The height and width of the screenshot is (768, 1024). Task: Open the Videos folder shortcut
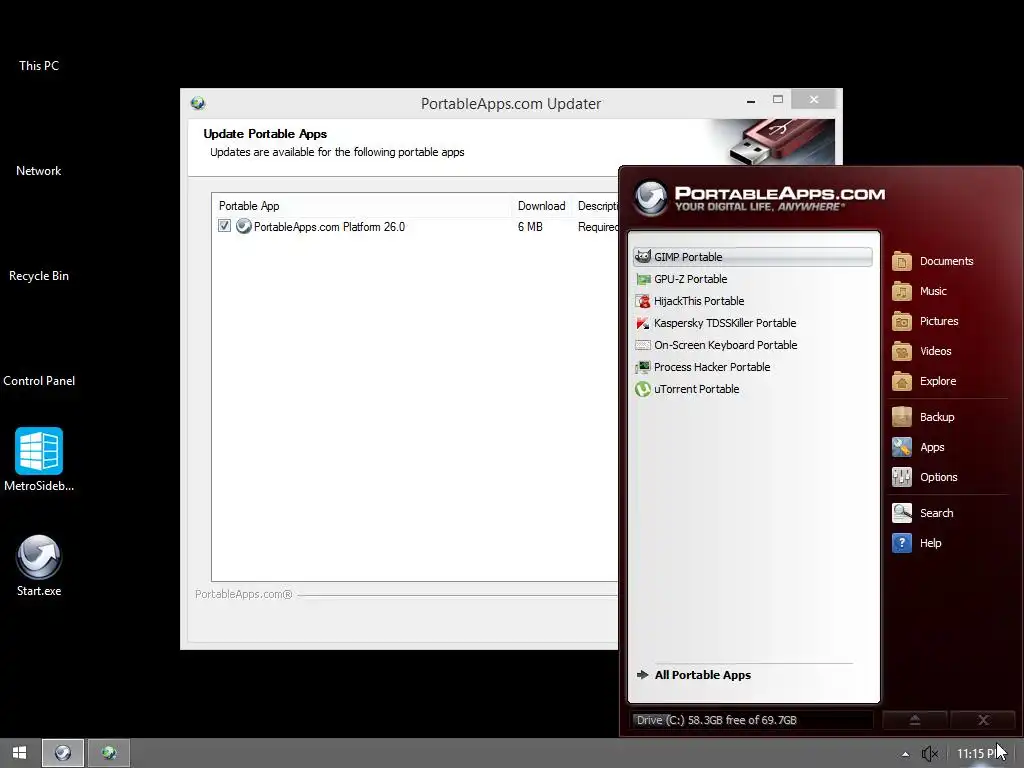[921, 351]
